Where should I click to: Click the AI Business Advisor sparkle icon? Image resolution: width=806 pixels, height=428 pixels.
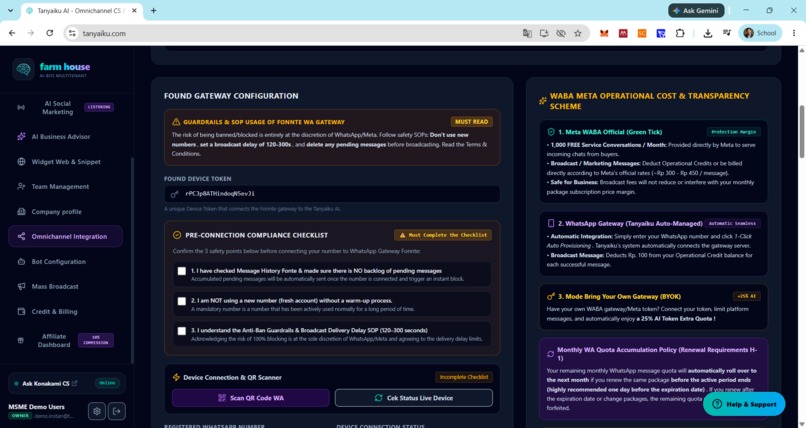[x=21, y=137]
